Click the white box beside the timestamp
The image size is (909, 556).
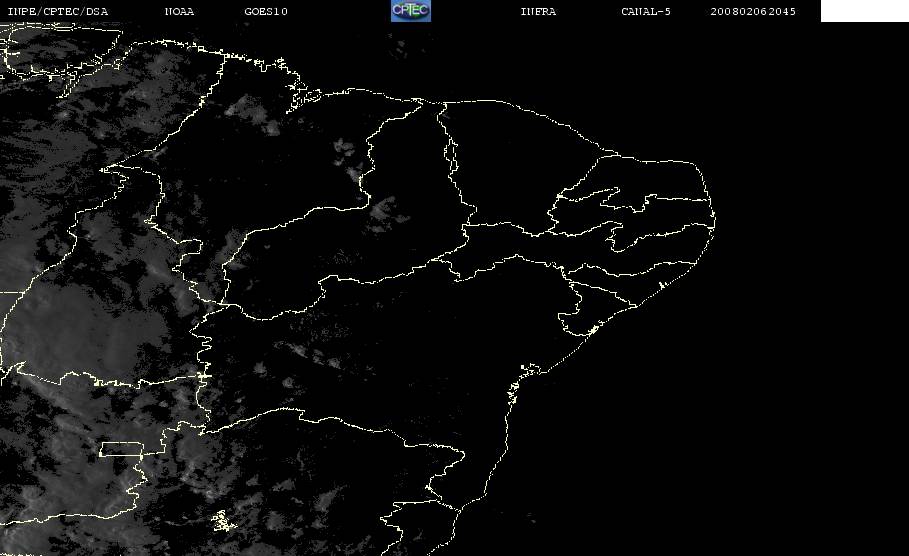click(865, 11)
